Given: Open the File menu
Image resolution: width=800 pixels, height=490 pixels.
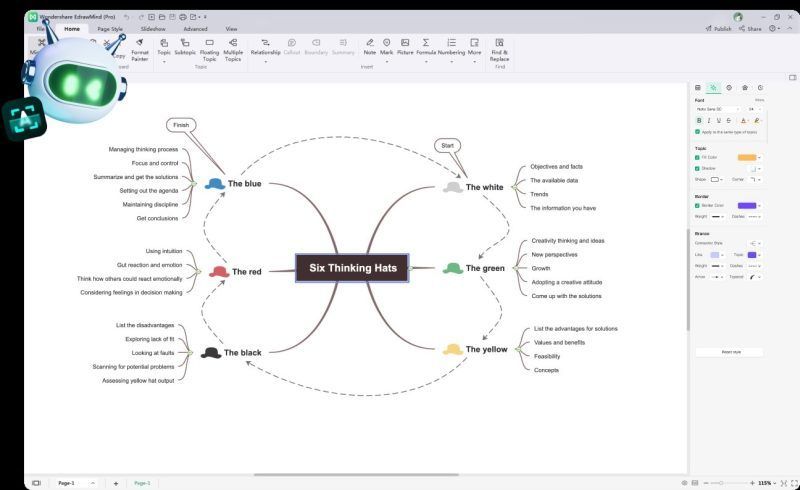Looking at the screenshot, I should click(40, 29).
